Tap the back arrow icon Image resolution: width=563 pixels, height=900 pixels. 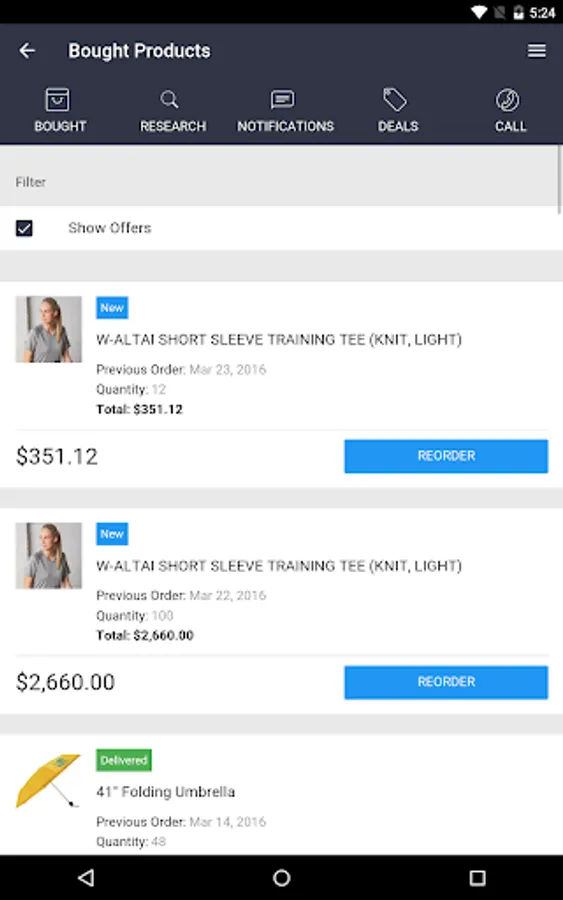[x=27, y=51]
